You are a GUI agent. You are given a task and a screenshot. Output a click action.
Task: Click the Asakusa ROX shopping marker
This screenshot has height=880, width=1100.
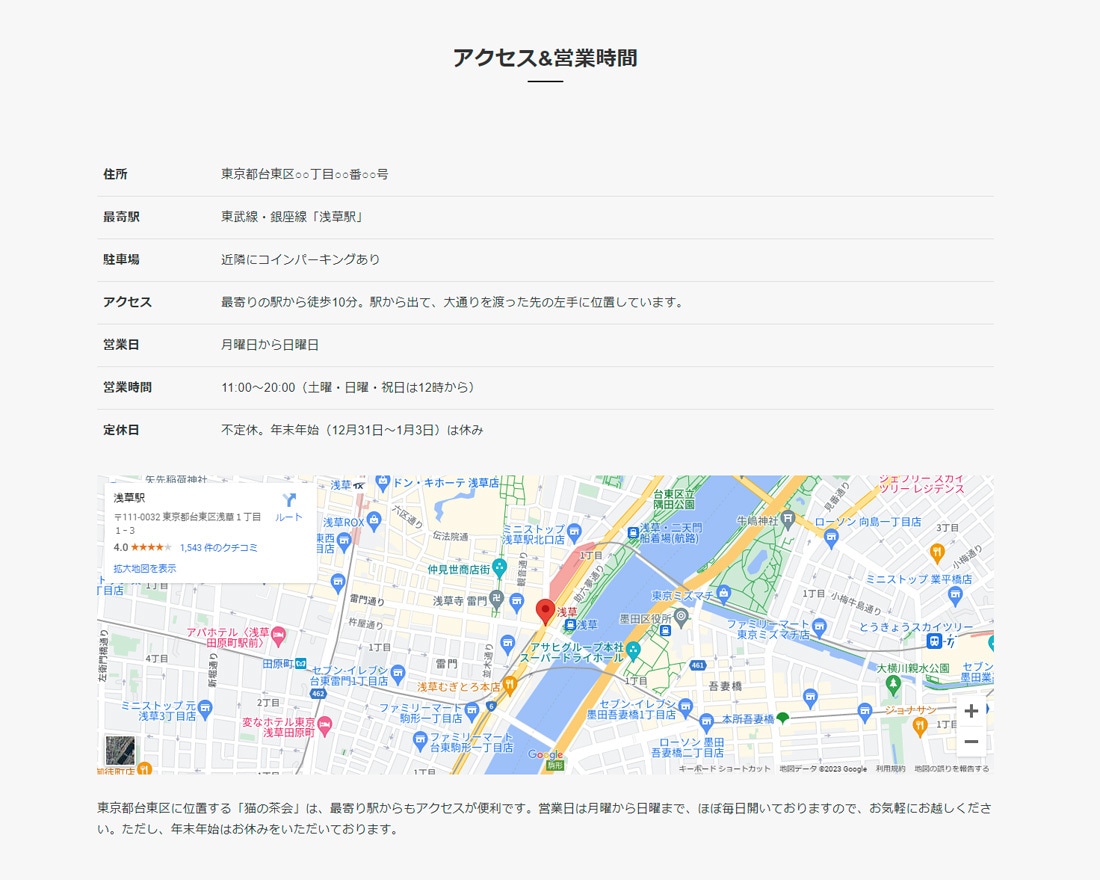[374, 521]
